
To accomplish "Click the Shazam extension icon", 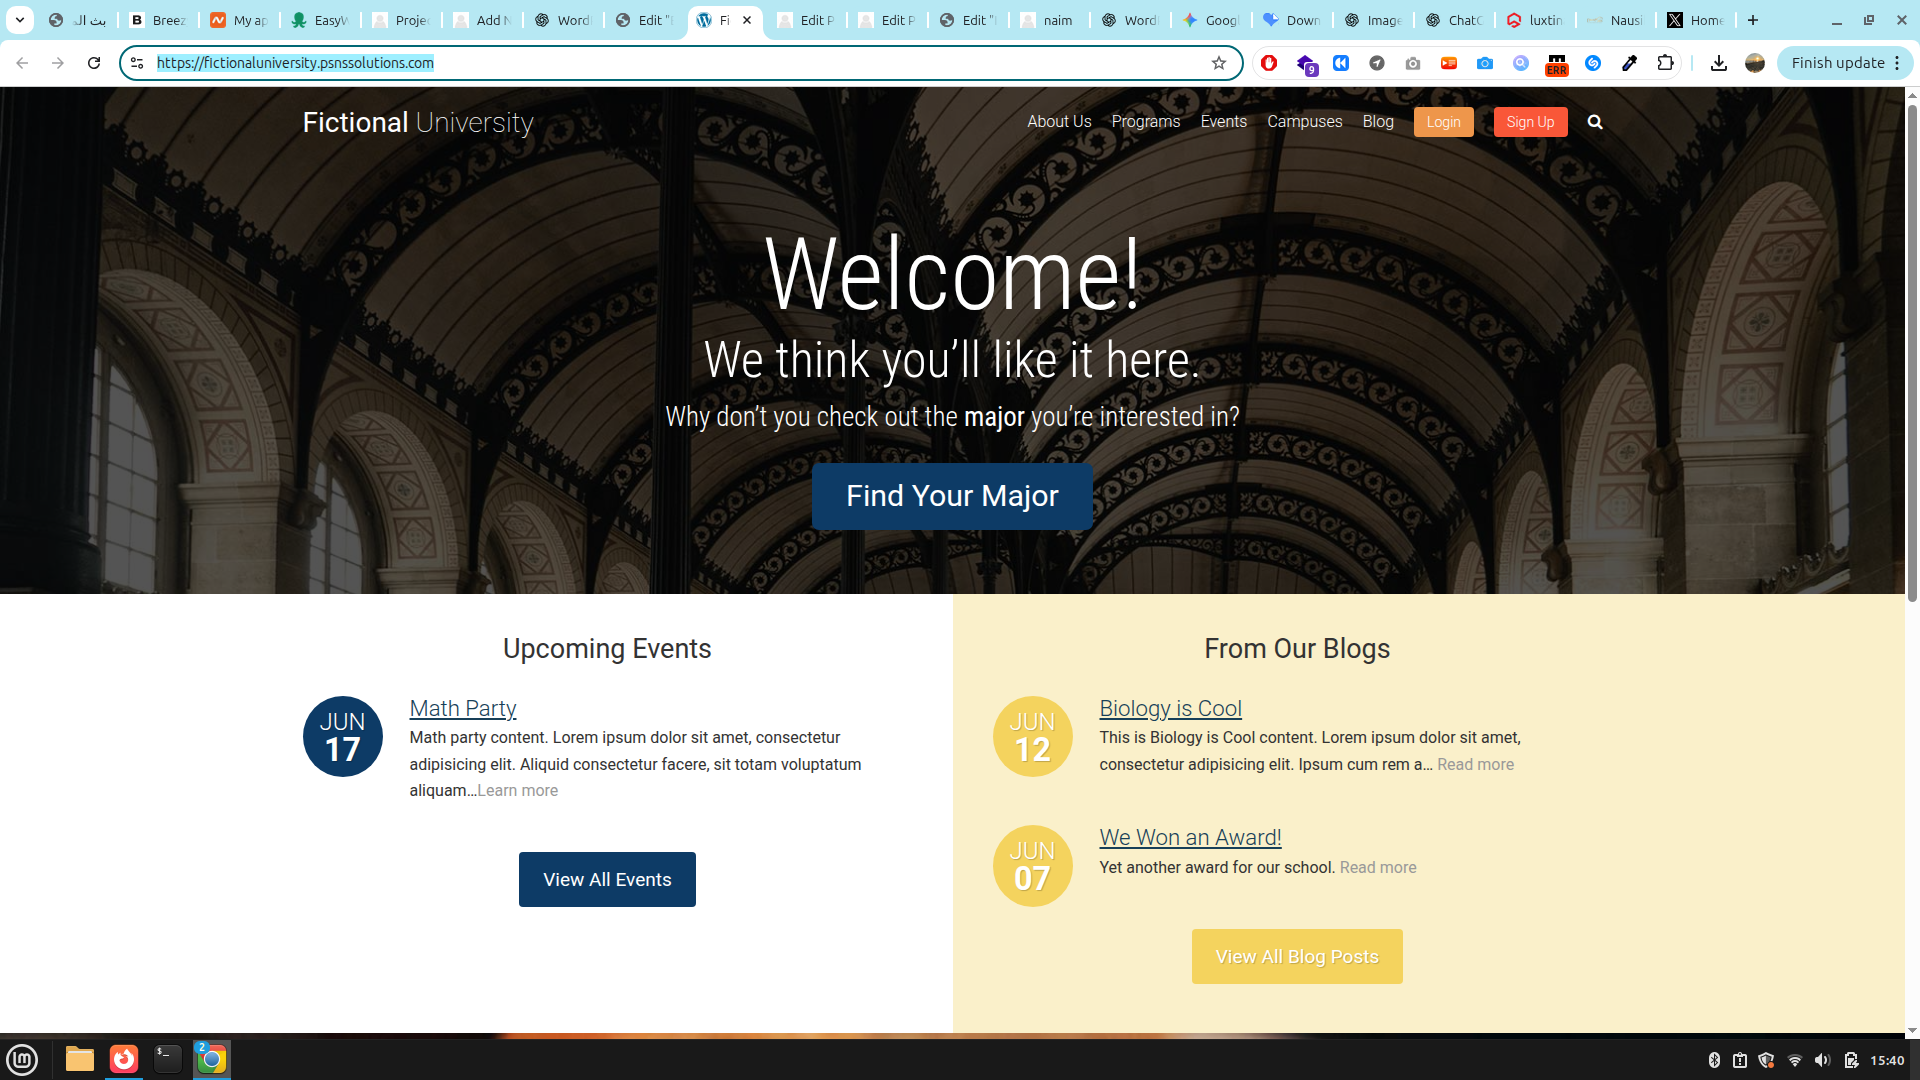I will point(1593,63).
